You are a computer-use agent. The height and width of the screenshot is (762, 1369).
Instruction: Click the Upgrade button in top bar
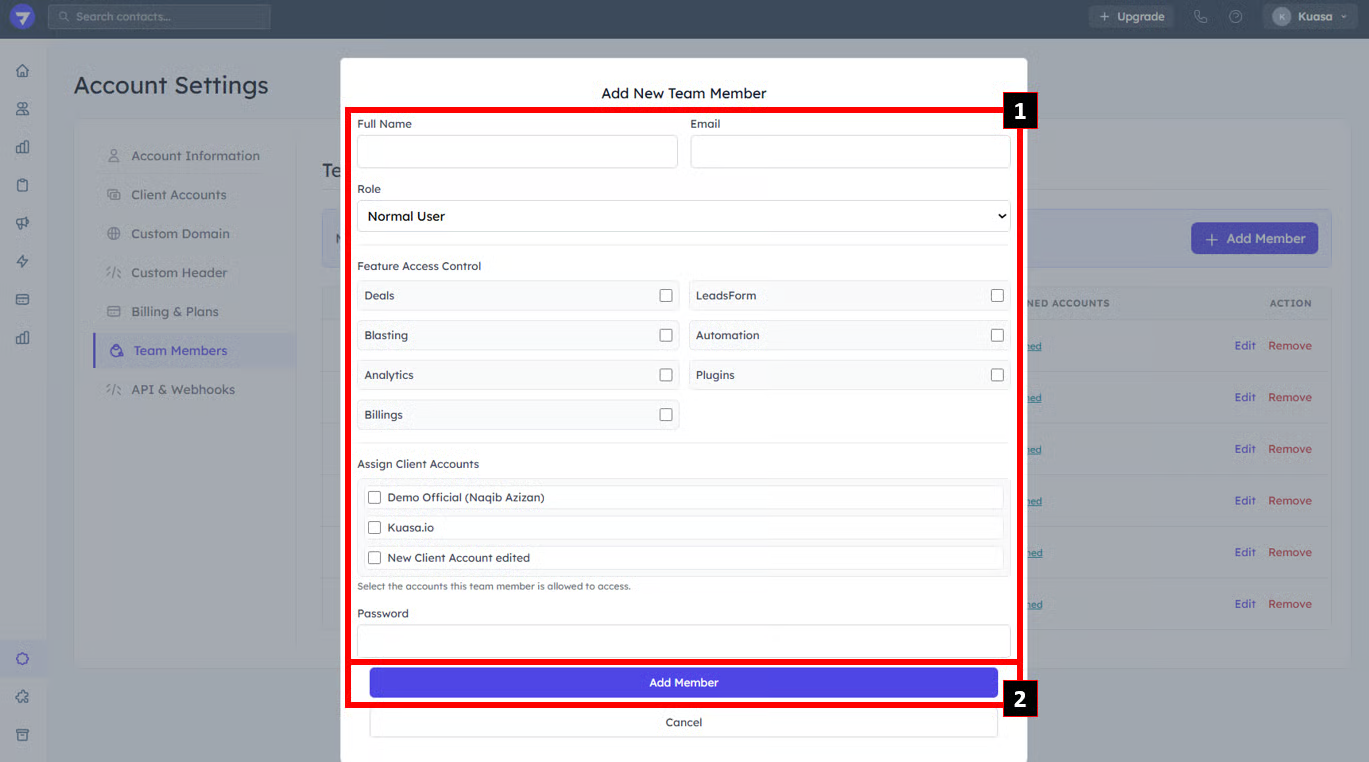(x=1131, y=17)
